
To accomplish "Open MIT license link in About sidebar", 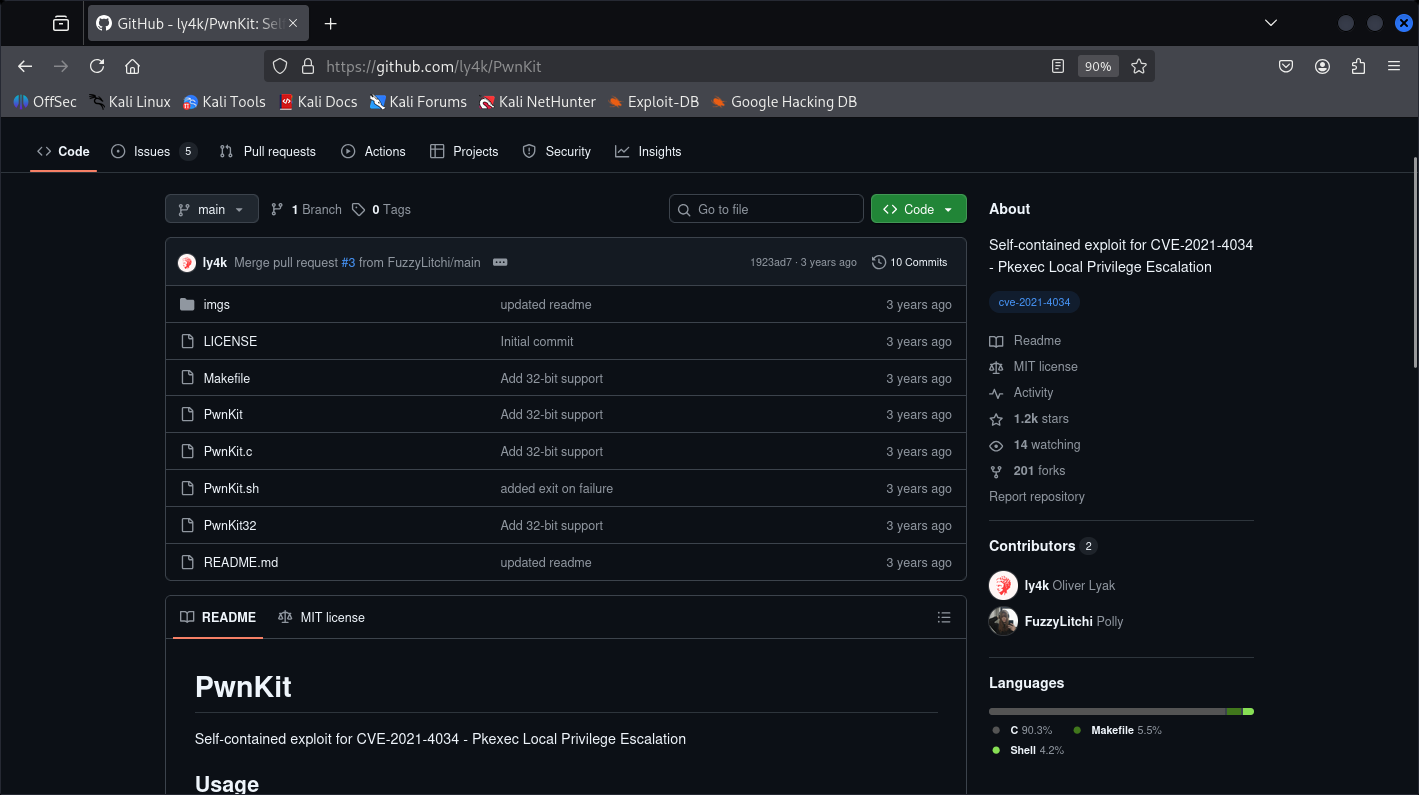I will [x=1033, y=366].
